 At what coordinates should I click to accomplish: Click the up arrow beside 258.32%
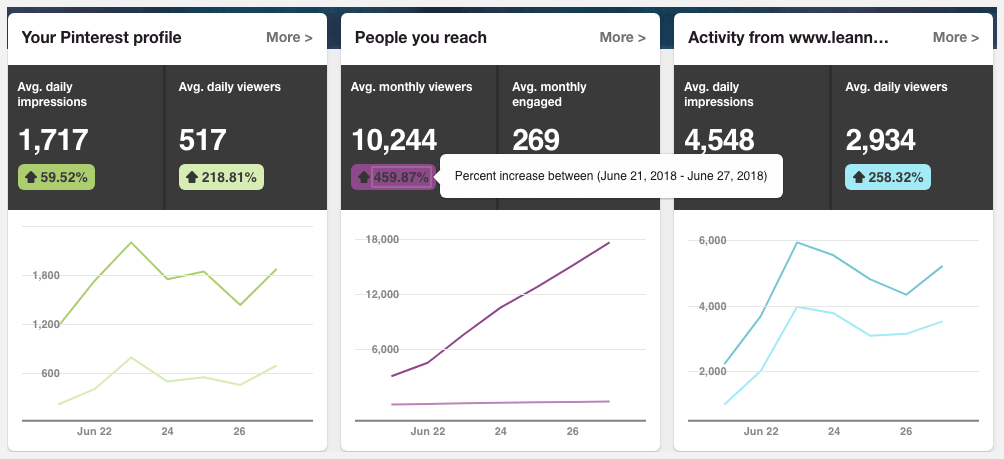tap(859, 177)
